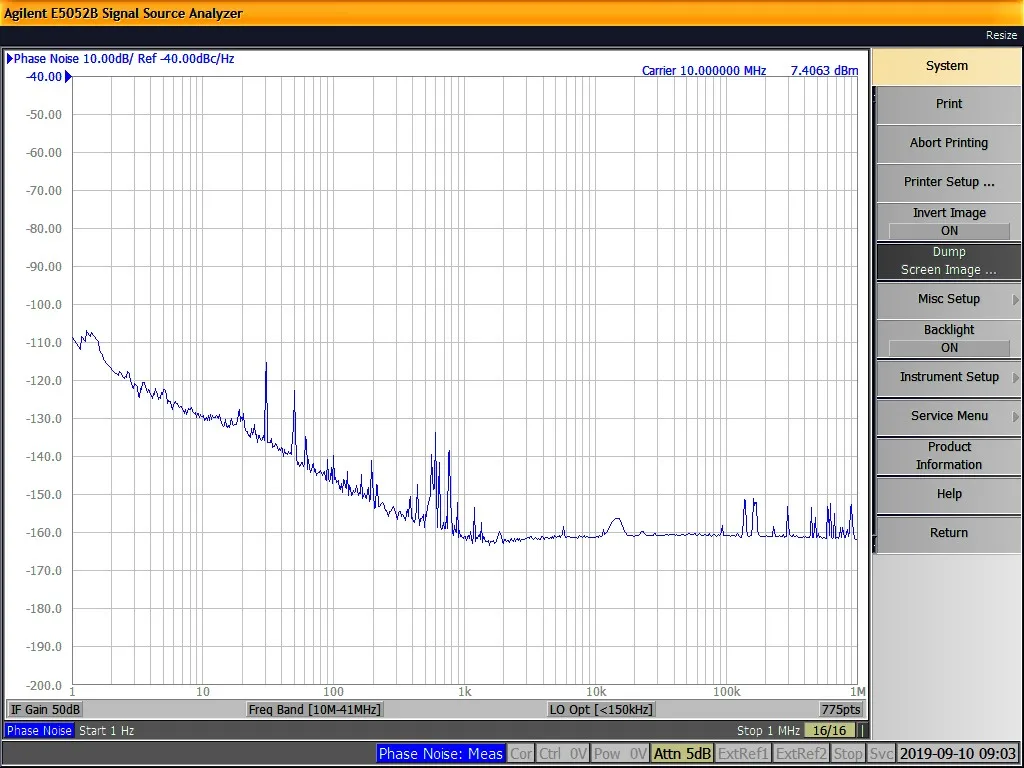Select the Phase Noise trace title arrow
Viewport: 1024px width, 768px height.
pyautogui.click(x=10, y=59)
